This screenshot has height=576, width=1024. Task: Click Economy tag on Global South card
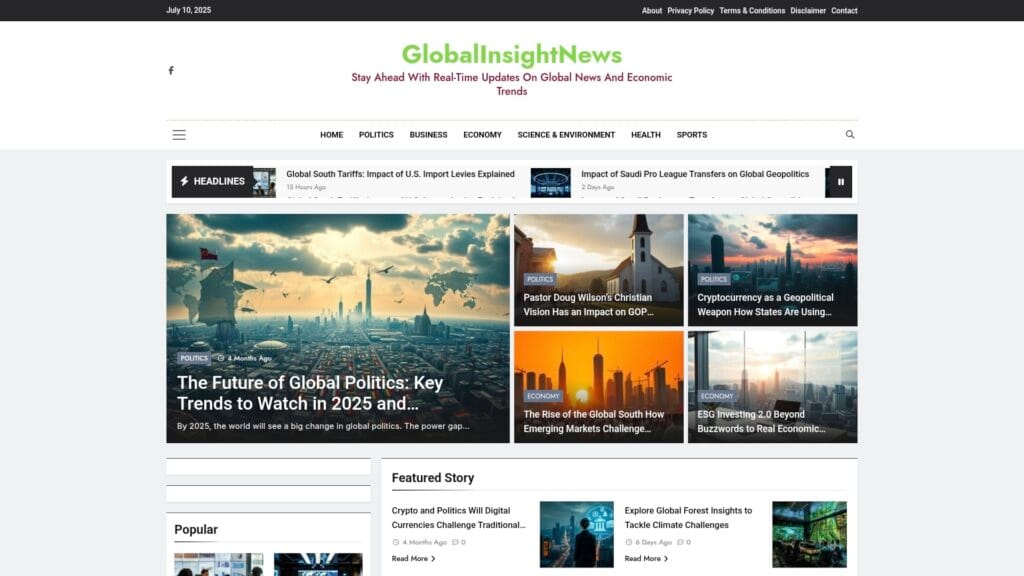543,396
